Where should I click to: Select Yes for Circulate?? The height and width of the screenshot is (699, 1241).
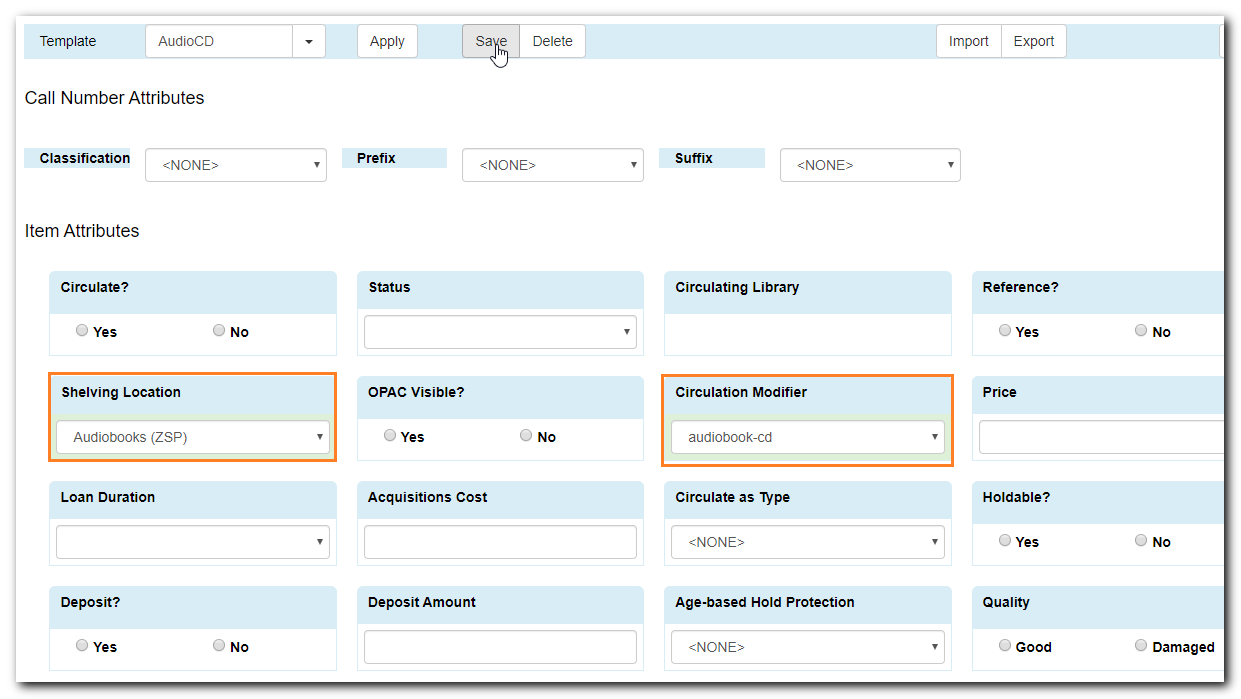pos(82,331)
